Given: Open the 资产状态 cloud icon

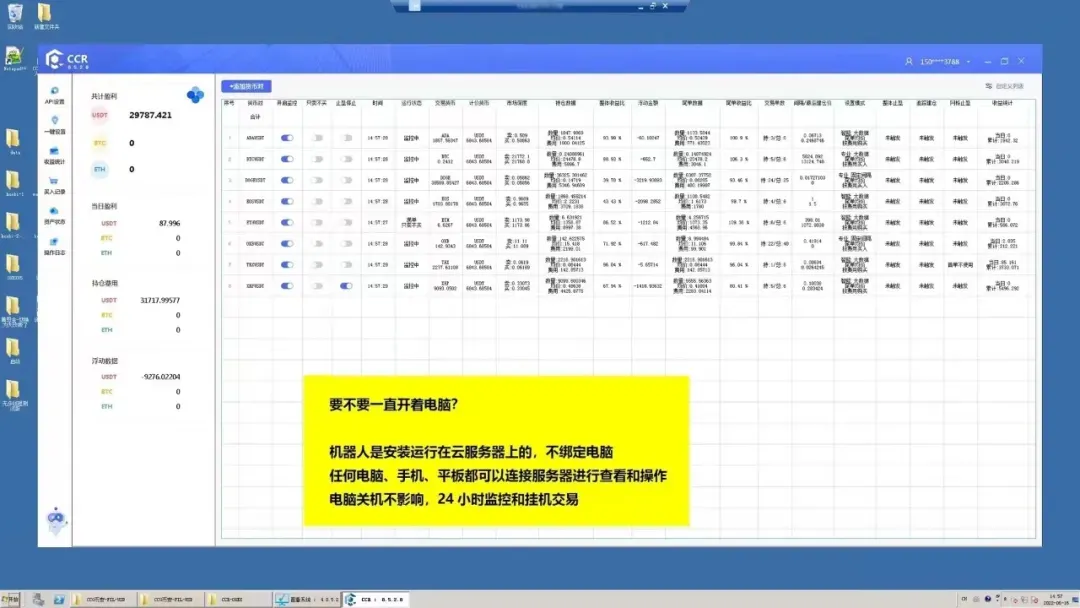Looking at the screenshot, I should pos(54,216).
